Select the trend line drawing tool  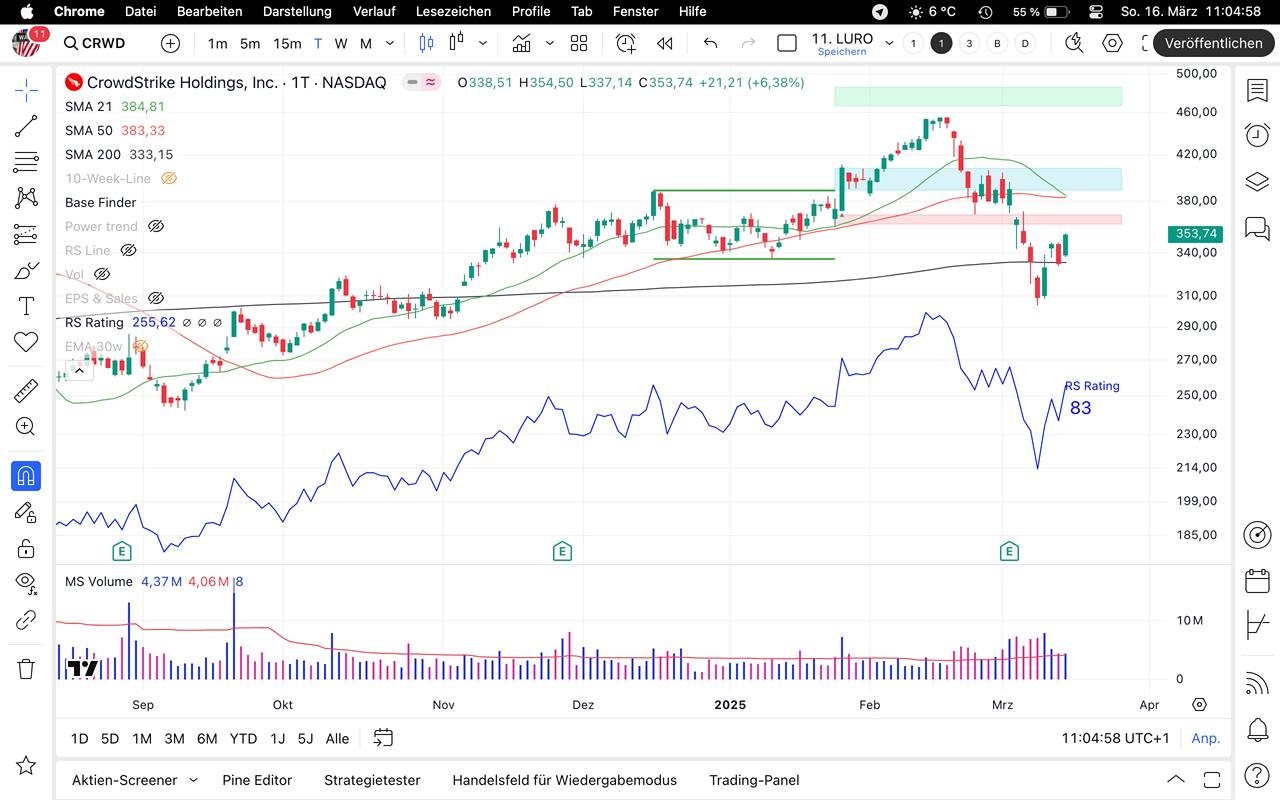[x=26, y=126]
